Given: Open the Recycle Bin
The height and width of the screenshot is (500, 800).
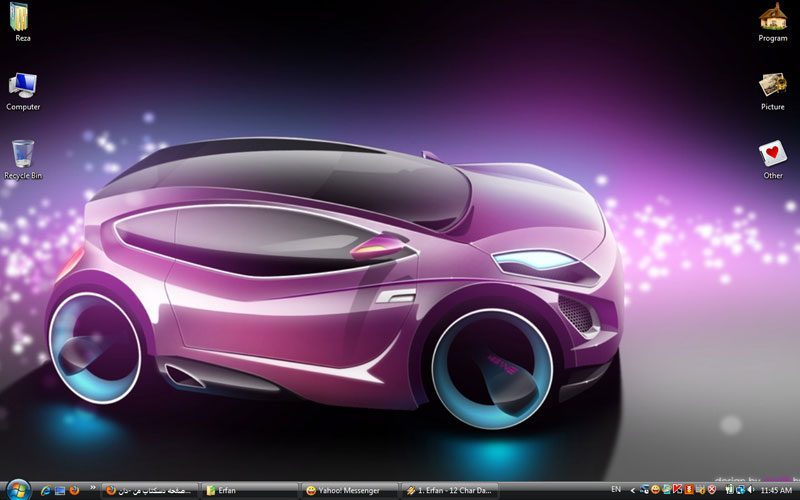Looking at the screenshot, I should pyautogui.click(x=22, y=154).
